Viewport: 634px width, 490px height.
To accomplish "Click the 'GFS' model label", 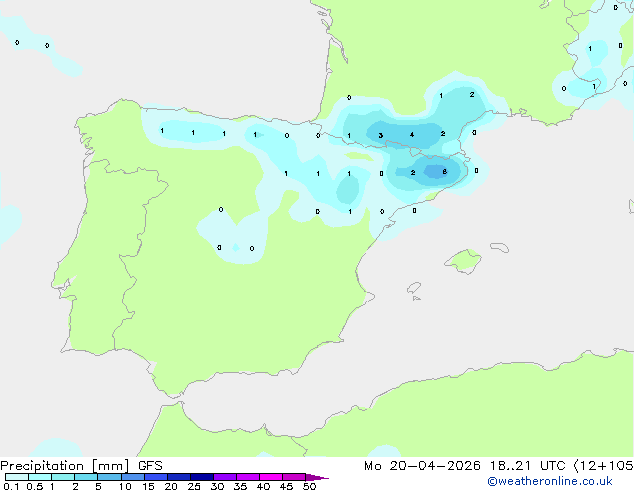I will click(150, 466).
